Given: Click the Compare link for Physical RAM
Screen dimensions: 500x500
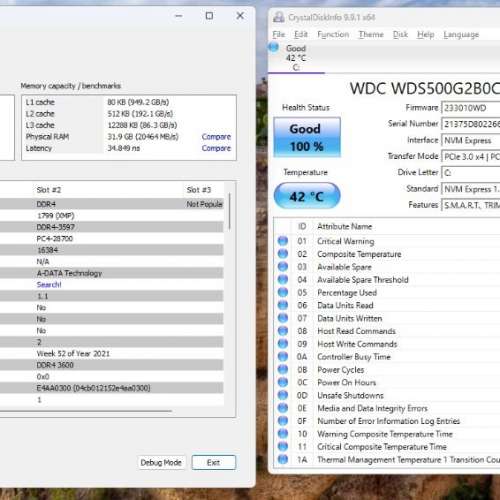Looking at the screenshot, I should point(216,137).
